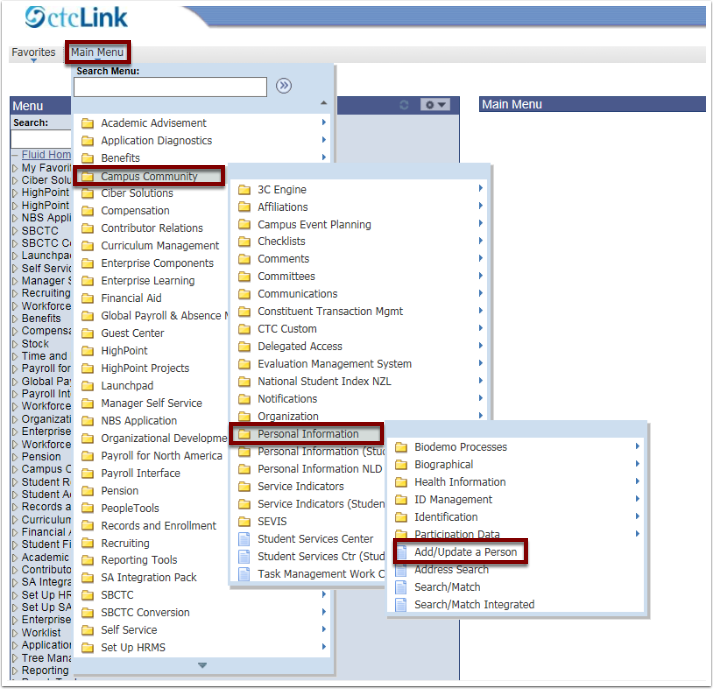713x689 pixels.
Task: Click the Reporting Tools folder icon
Action: (87, 560)
